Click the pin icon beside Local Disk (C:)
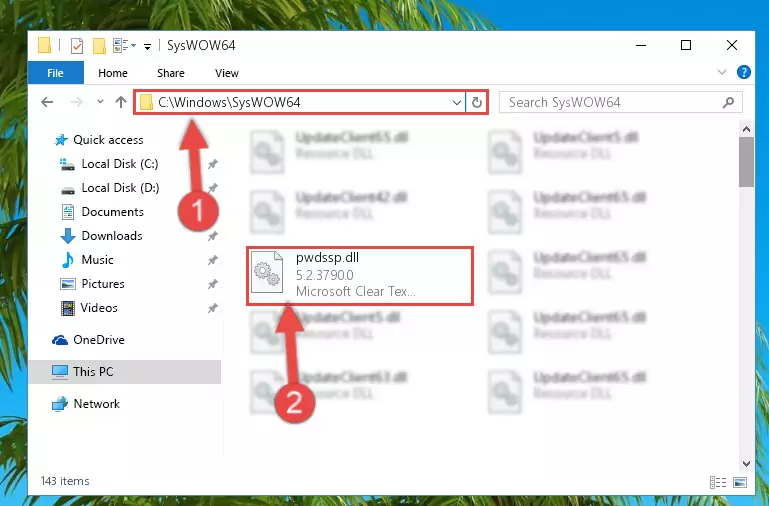 click(212, 164)
